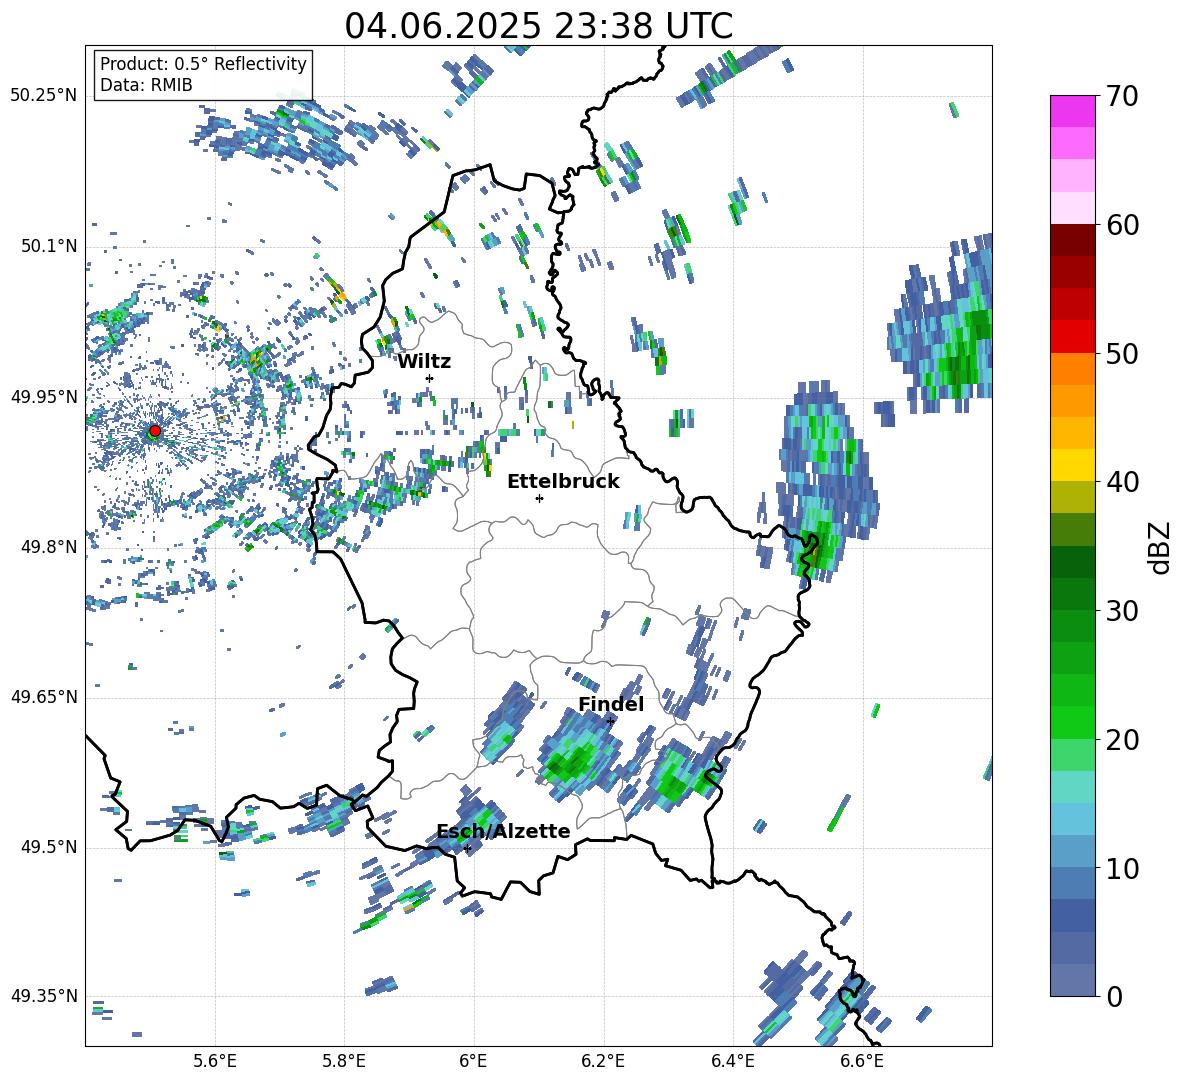Viewport: 1184px width, 1081px height.
Task: Click the title timestamp 04.06.2025 23:38 UTC
Action: pos(538,26)
